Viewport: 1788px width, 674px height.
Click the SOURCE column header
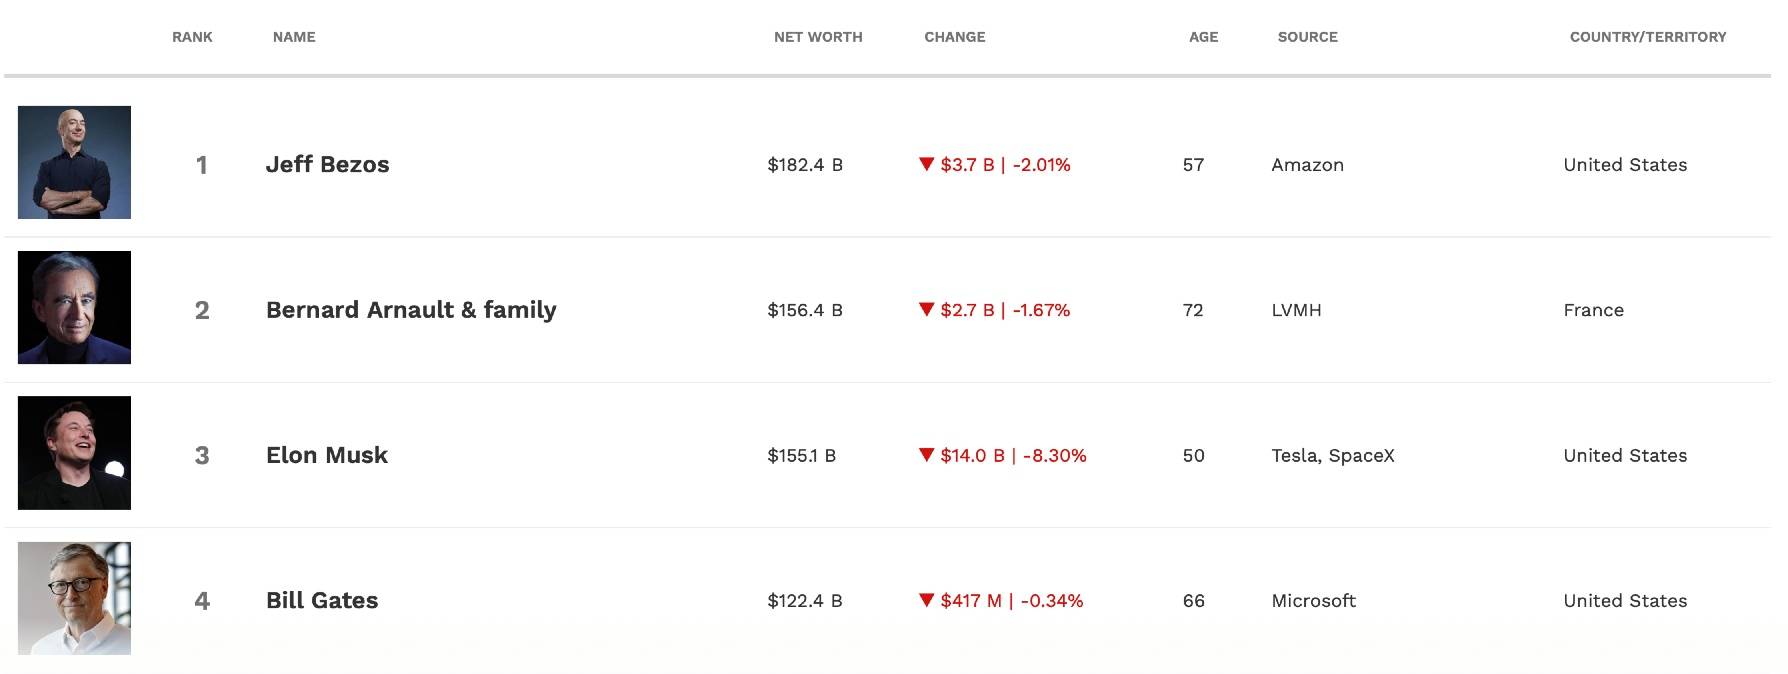1307,37
